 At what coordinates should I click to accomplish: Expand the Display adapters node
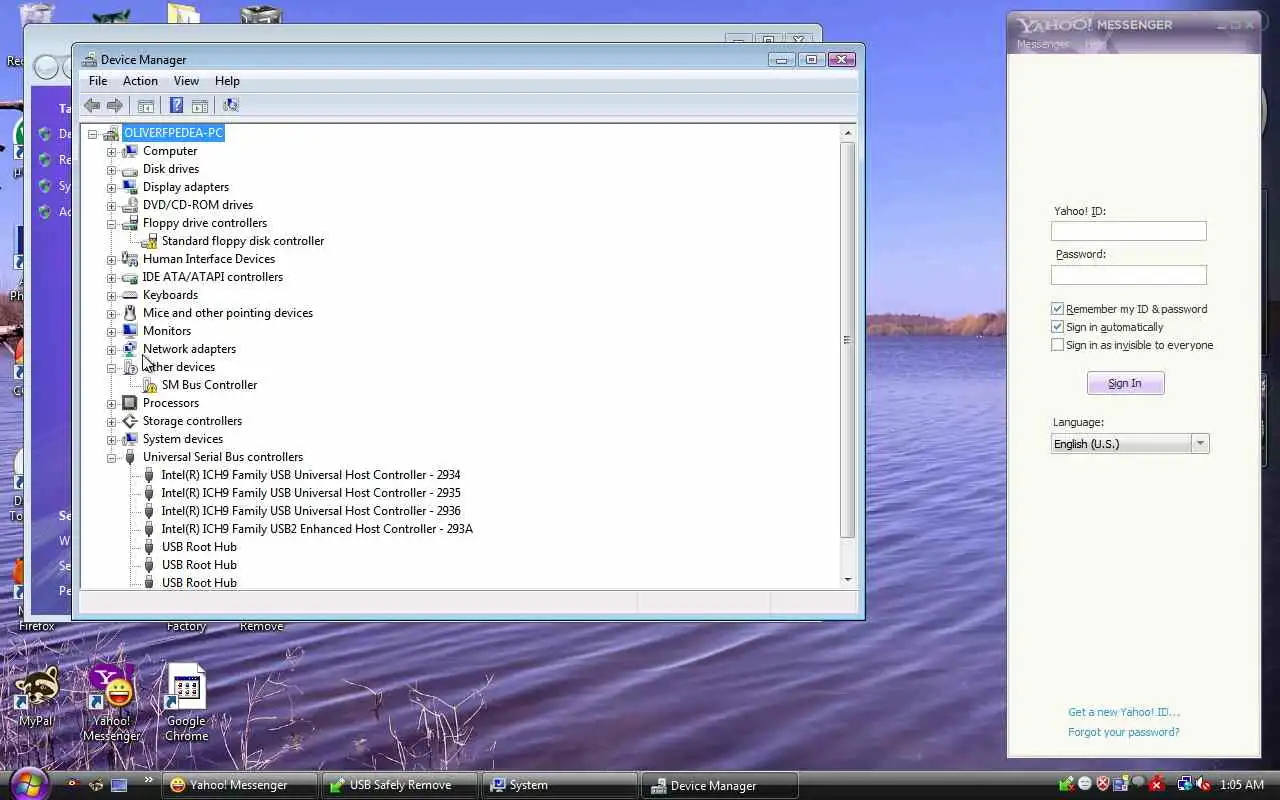(112, 188)
